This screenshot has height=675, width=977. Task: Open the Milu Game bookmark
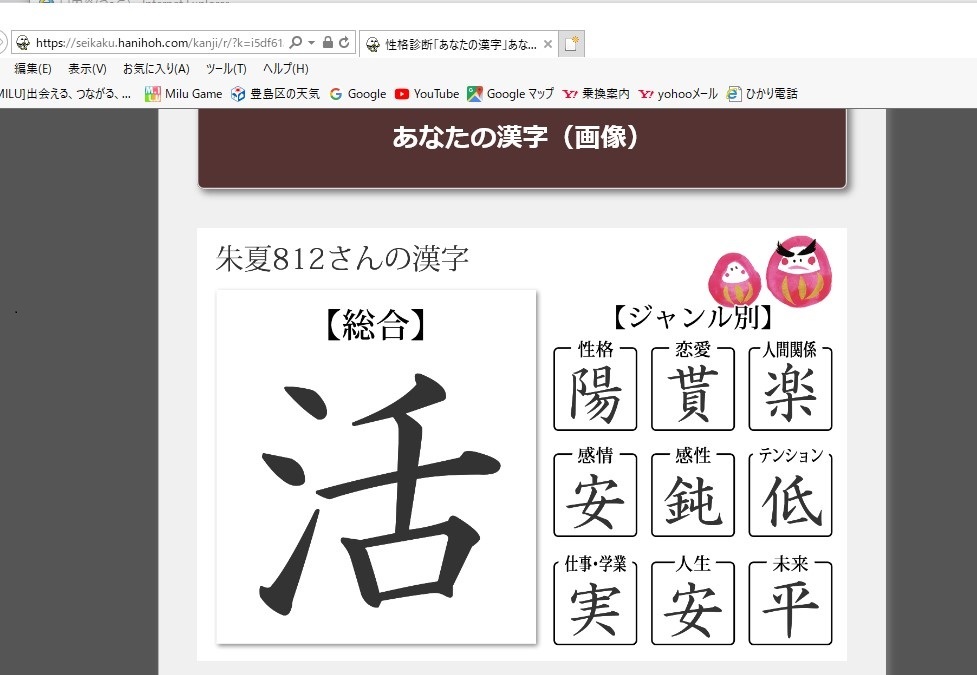[184, 94]
